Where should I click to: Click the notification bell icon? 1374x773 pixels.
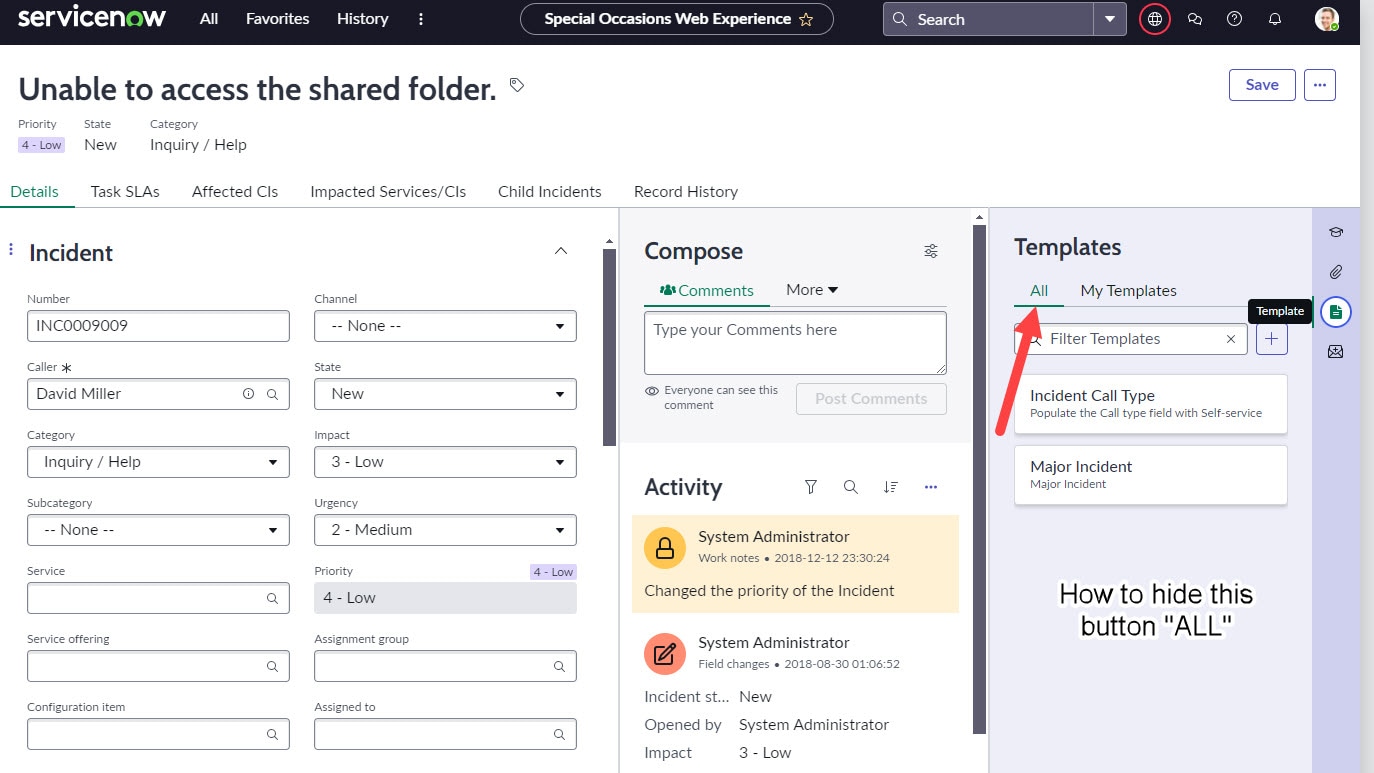pos(1275,19)
